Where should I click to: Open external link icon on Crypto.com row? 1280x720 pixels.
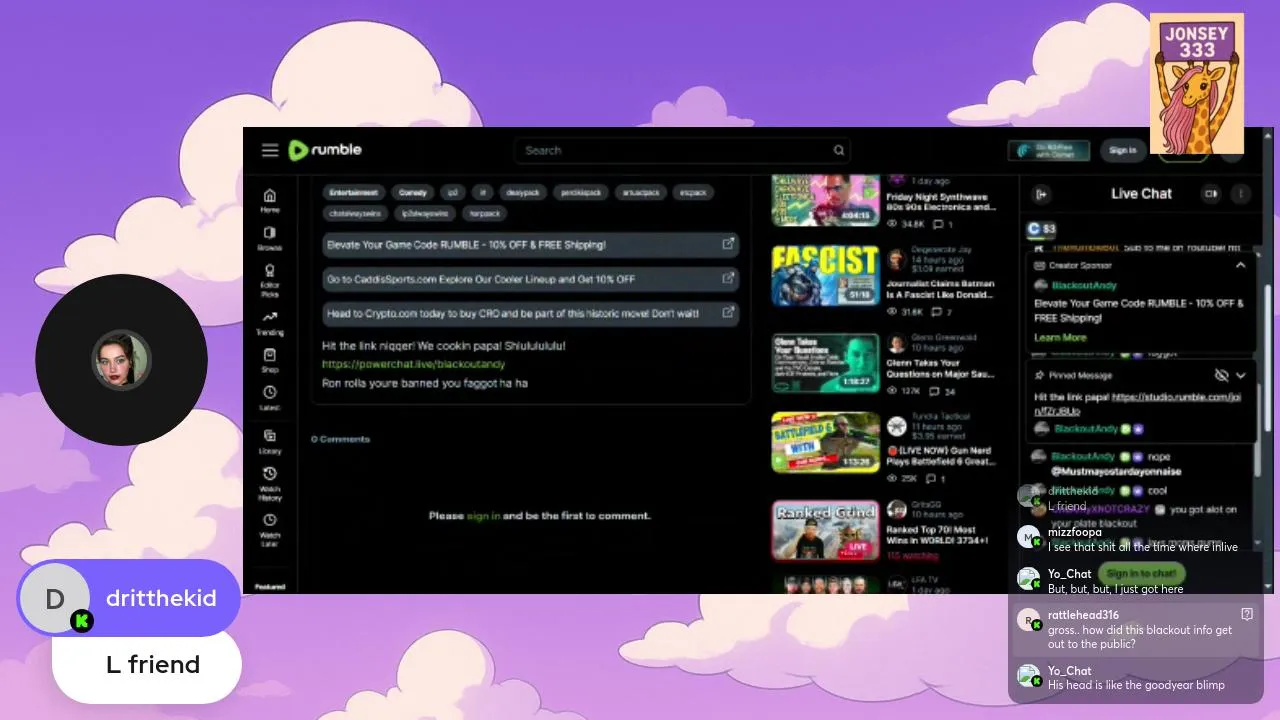pyautogui.click(x=728, y=312)
